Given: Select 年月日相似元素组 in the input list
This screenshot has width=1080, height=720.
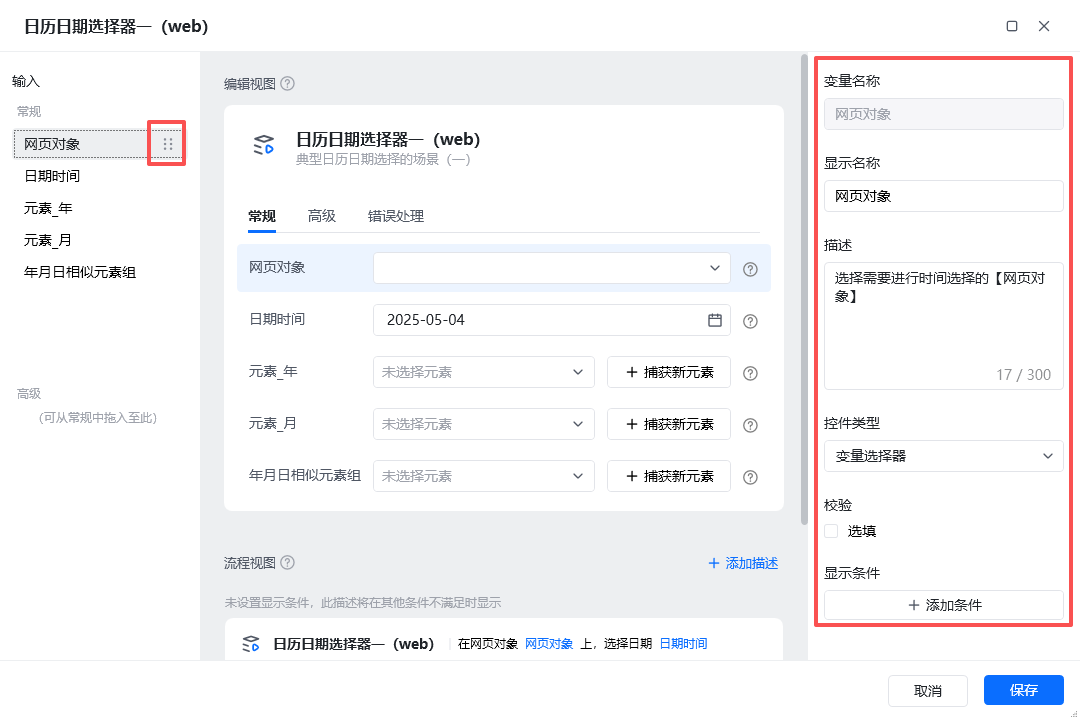Looking at the screenshot, I should (80, 272).
